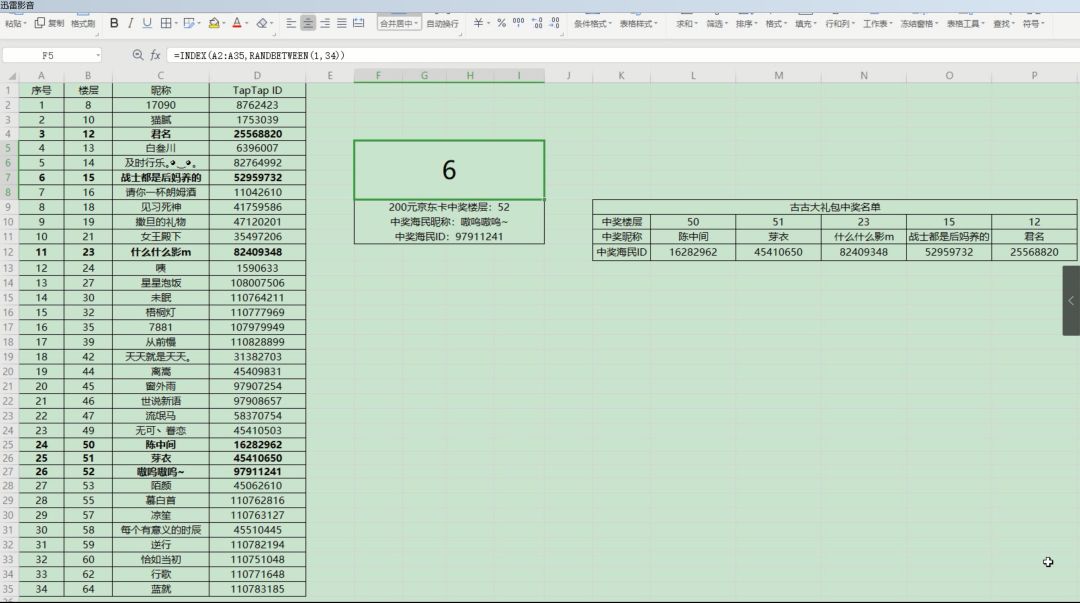Click the 楼层 header cell
This screenshot has height=603, width=1080.
coord(88,90)
